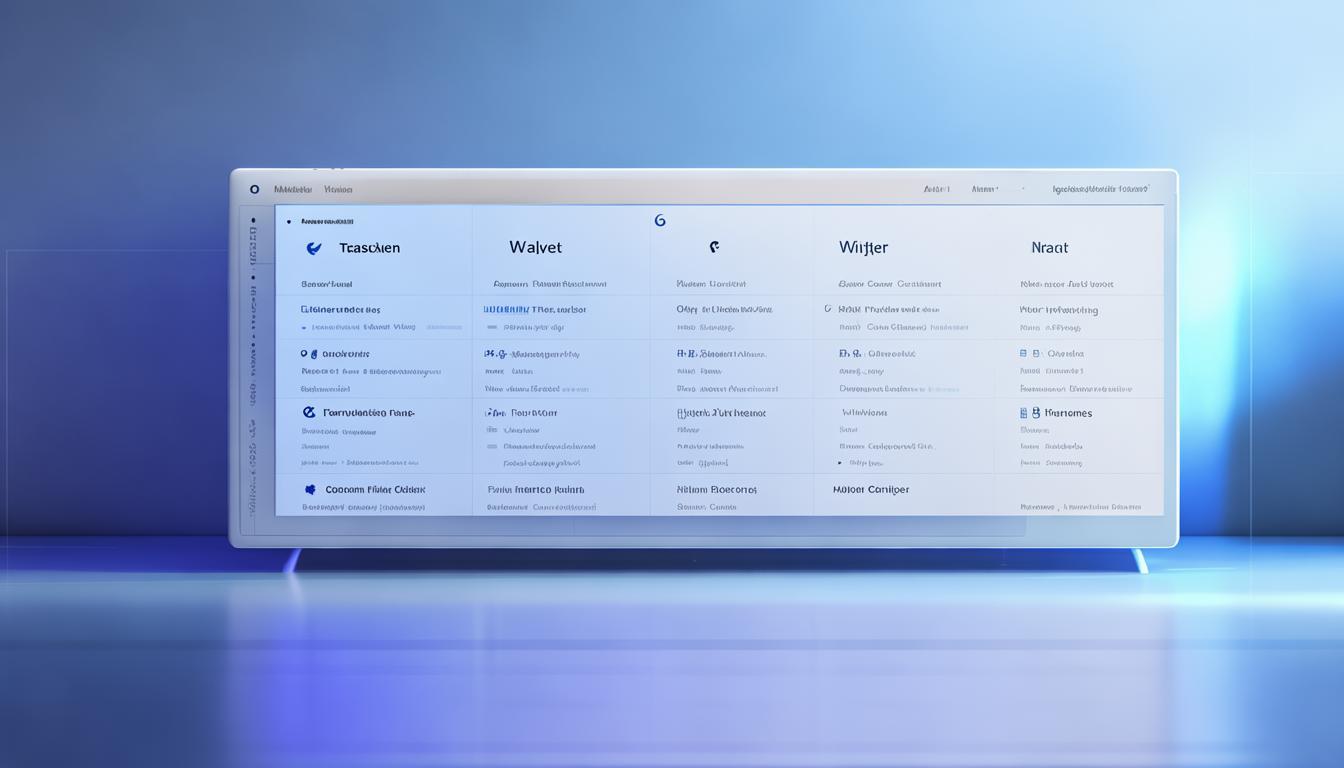Click the Muloer Canilper entry at bottom
This screenshot has height=768, width=1344.
click(871, 490)
